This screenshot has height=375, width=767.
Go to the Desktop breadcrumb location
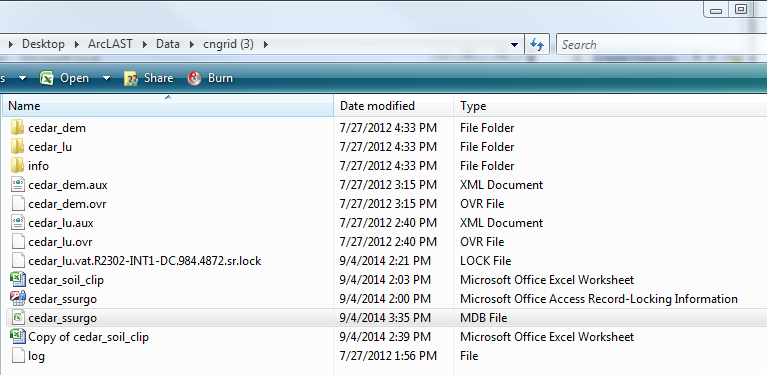pyautogui.click(x=43, y=44)
